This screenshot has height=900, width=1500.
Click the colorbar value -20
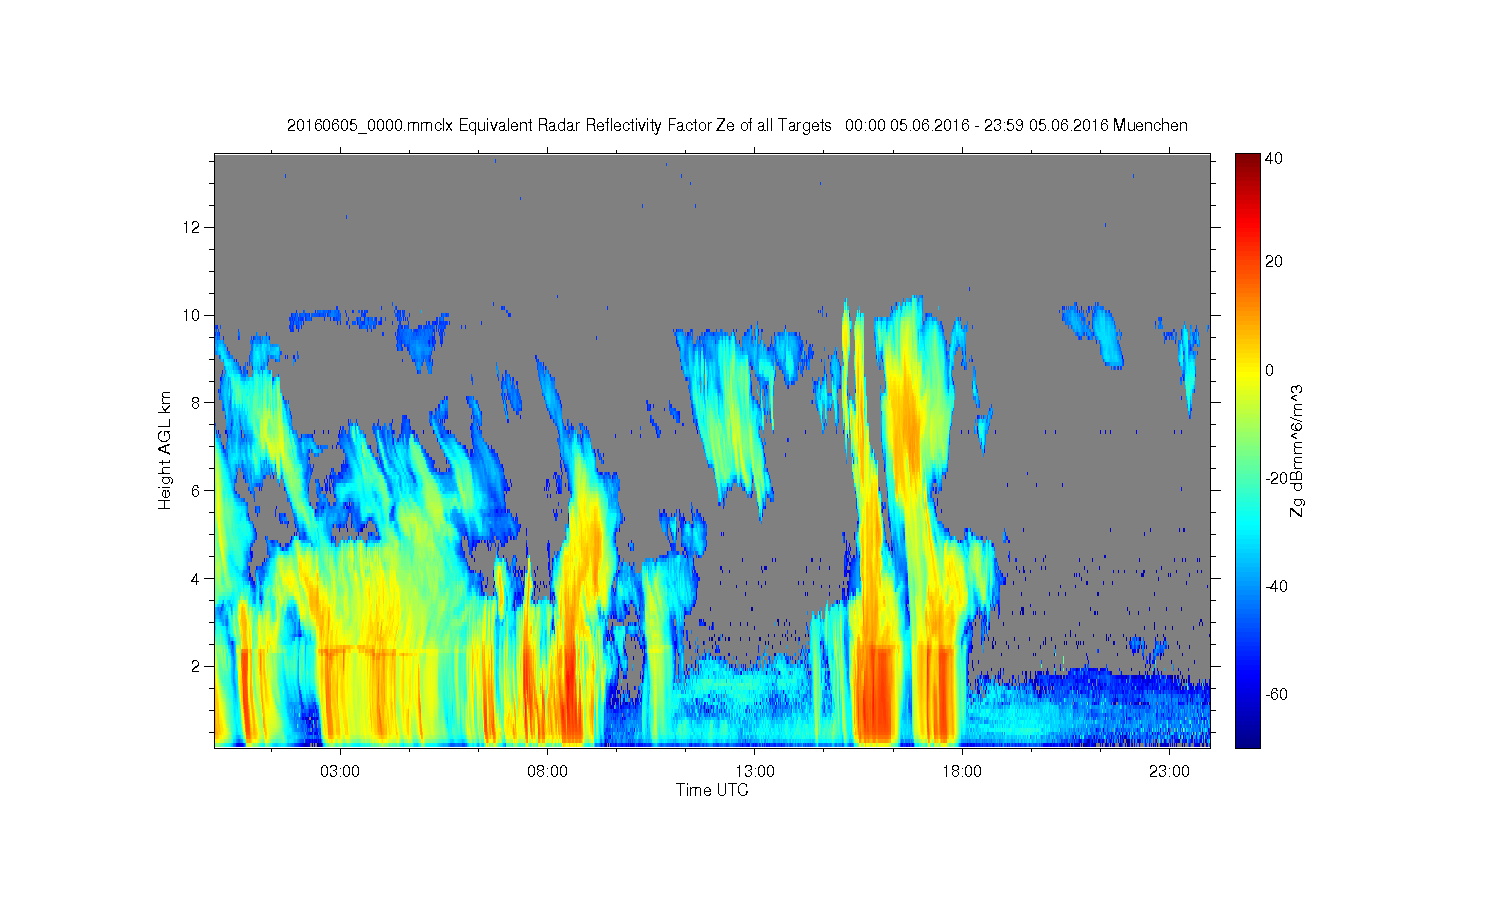click(1277, 478)
